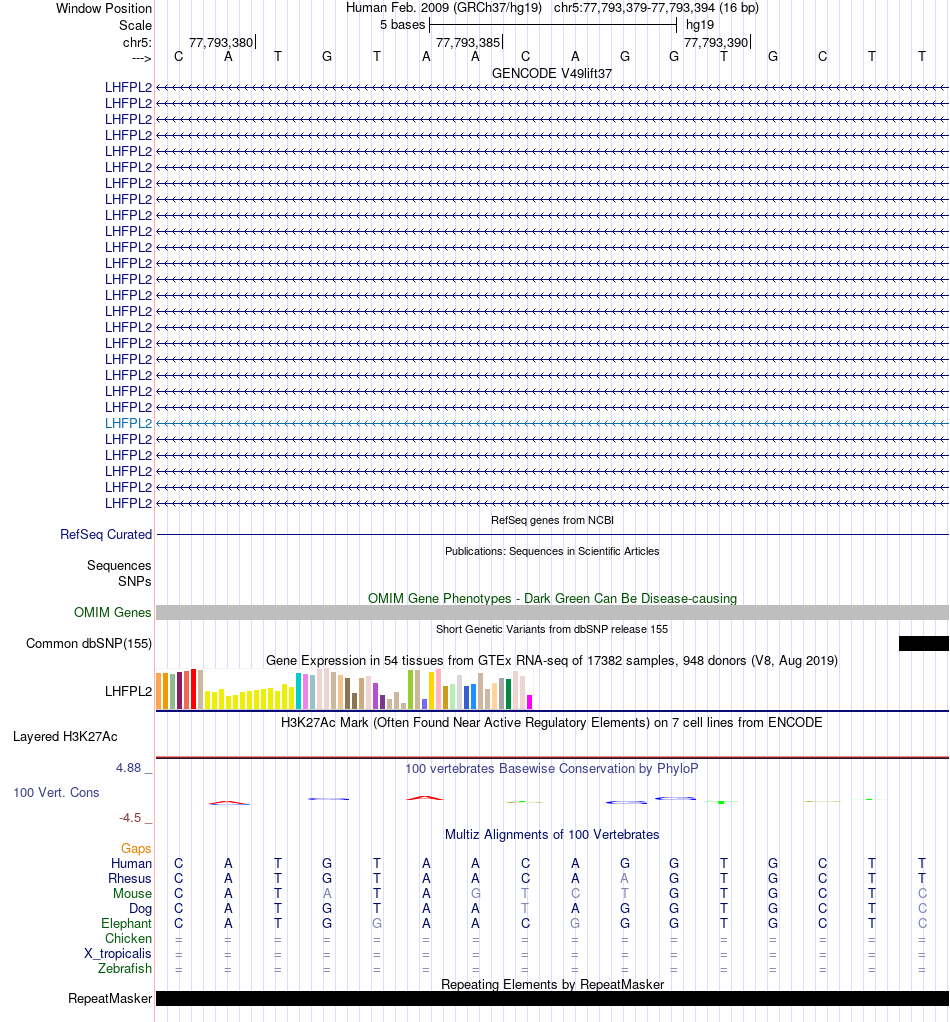
Task: Click the Rhesus alignment row label
Action: pos(130,879)
